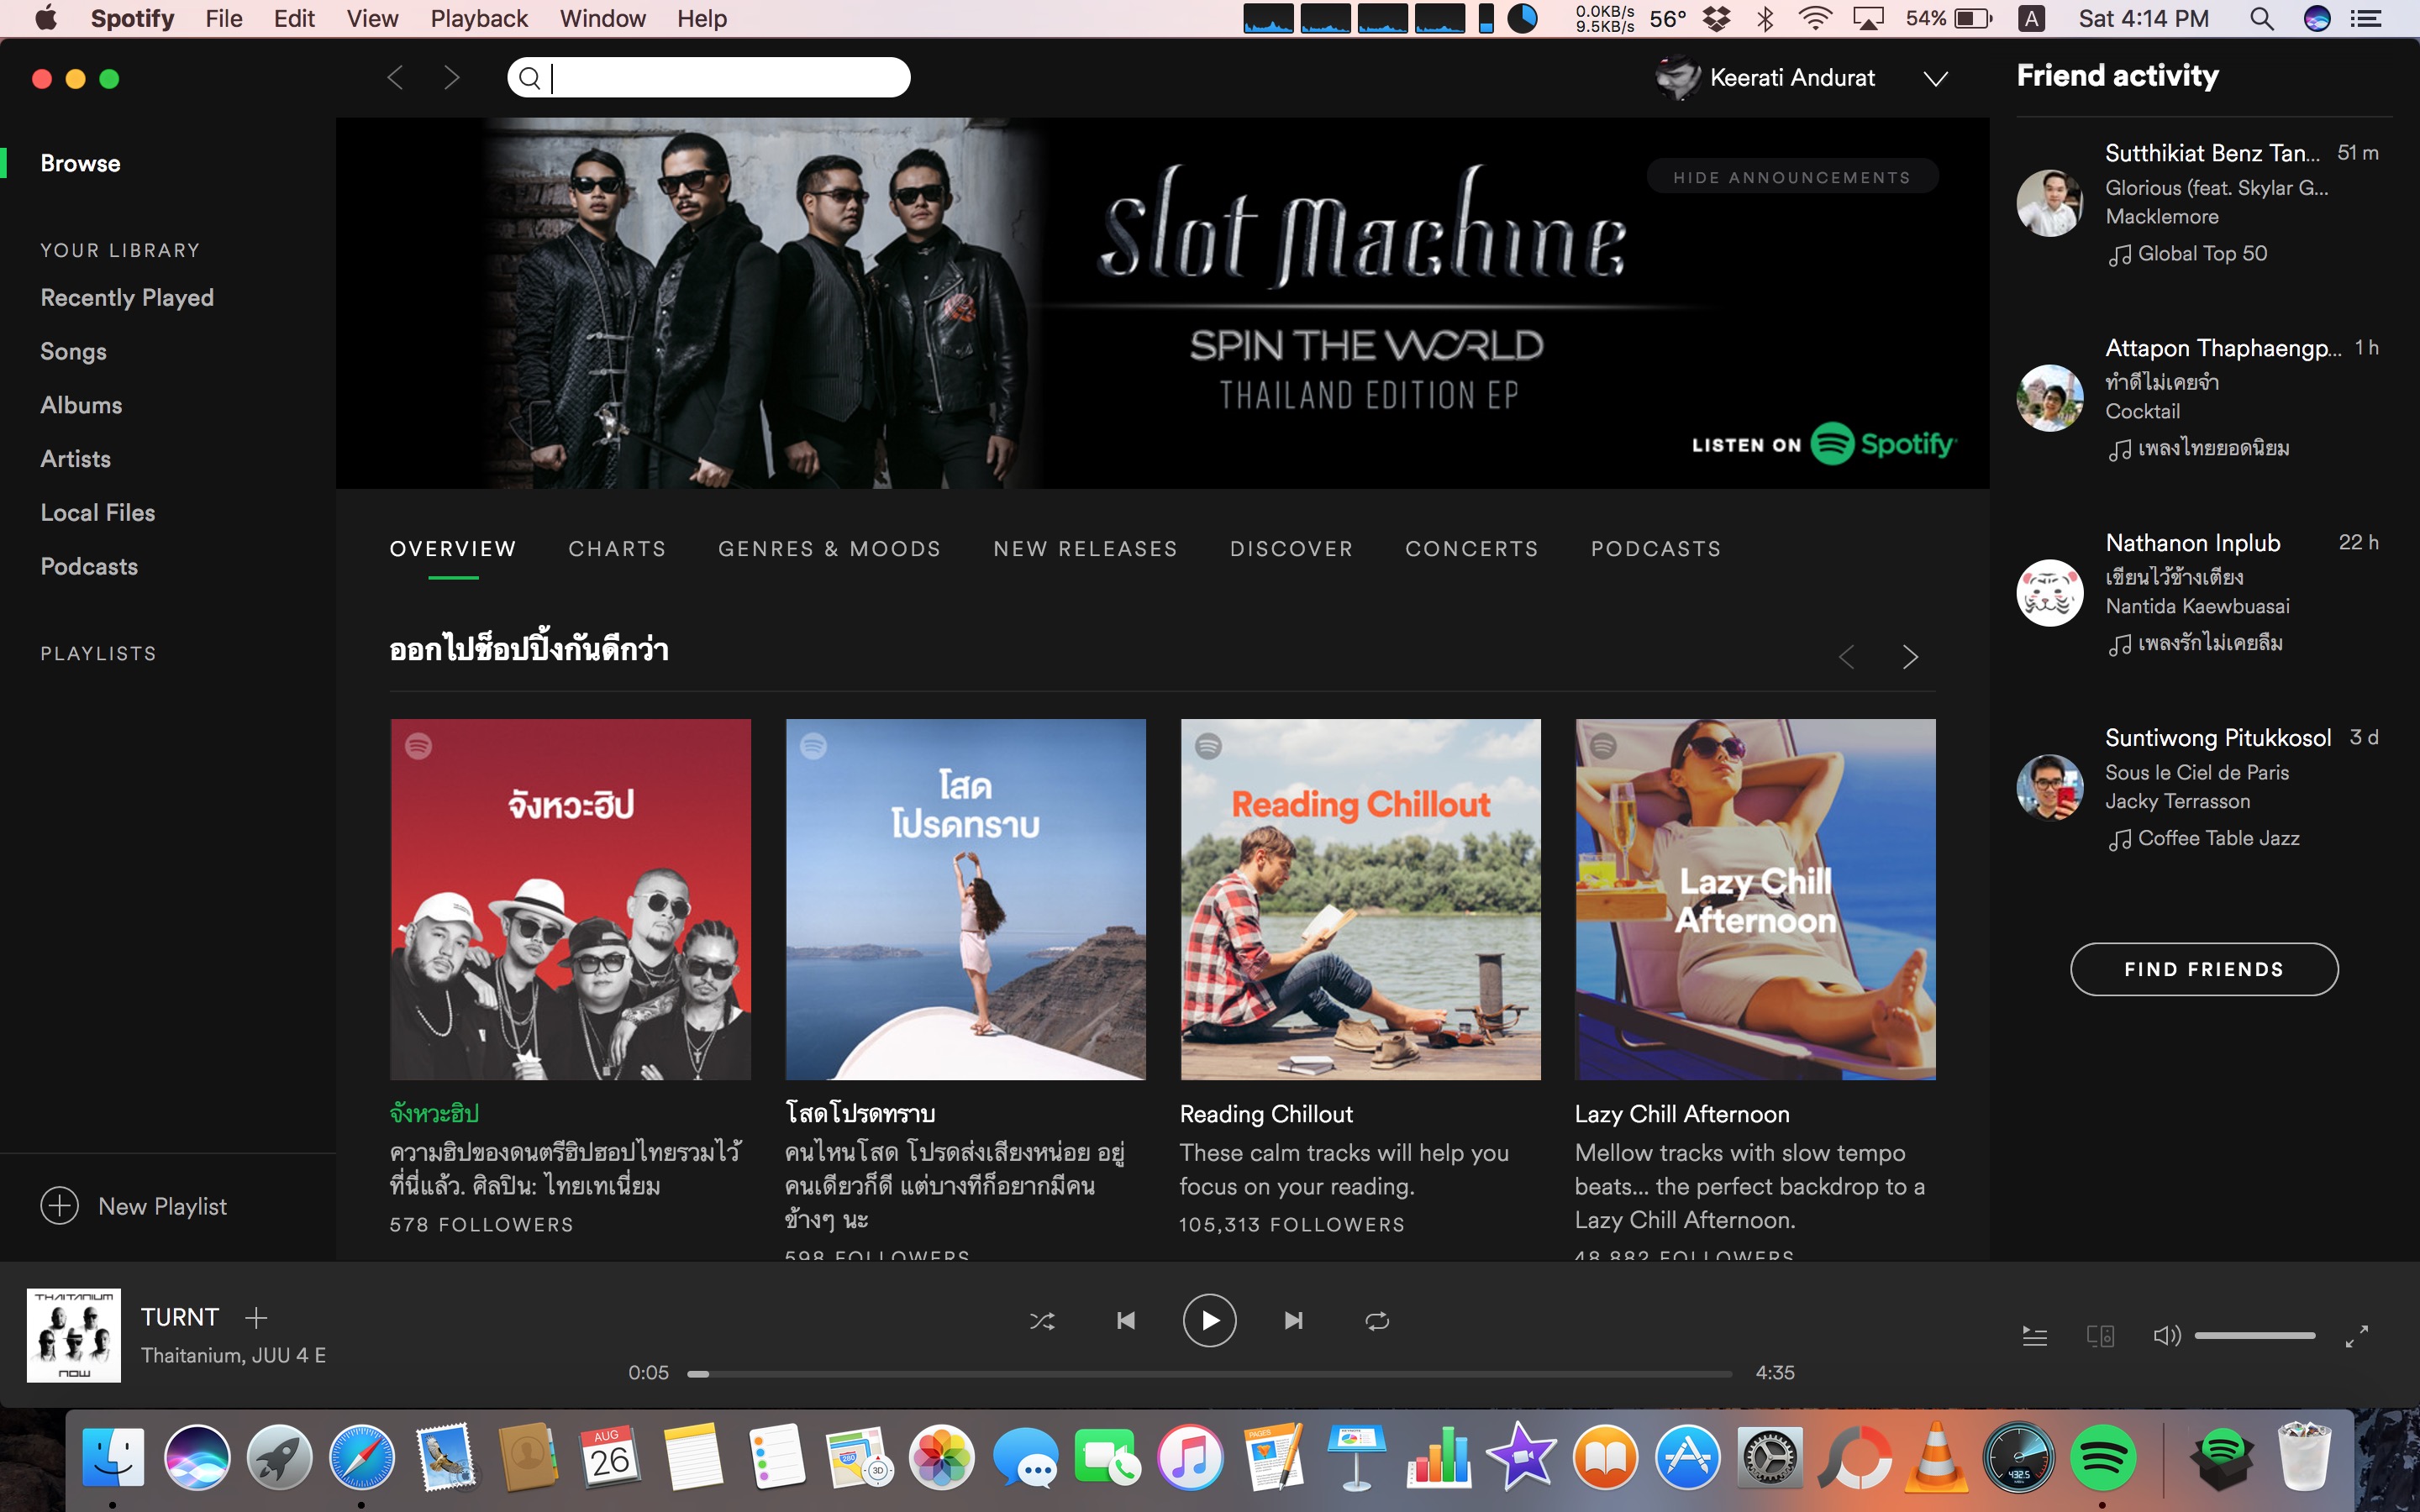This screenshot has height=1512, width=2420.
Task: Enter full screen via the expand arrows icon
Action: coord(2357,1335)
